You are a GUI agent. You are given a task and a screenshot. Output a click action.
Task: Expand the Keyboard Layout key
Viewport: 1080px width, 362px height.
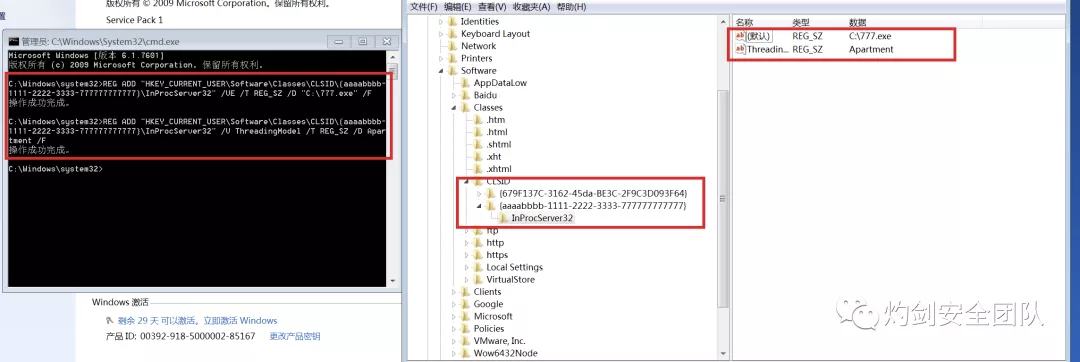[x=442, y=34]
